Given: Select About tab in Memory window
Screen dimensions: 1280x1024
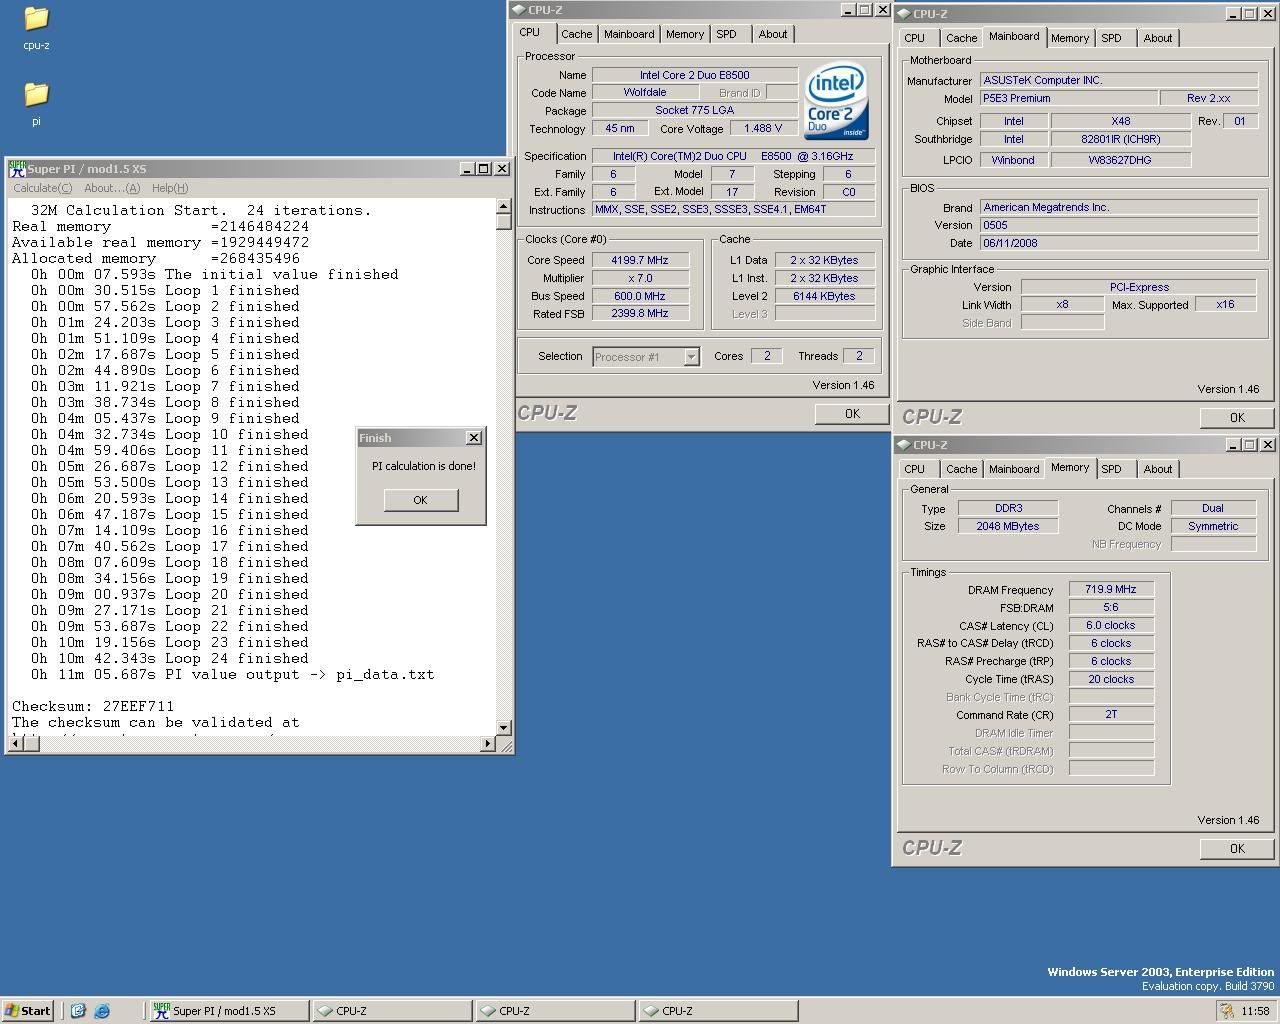Looking at the screenshot, I should pyautogui.click(x=1158, y=469).
